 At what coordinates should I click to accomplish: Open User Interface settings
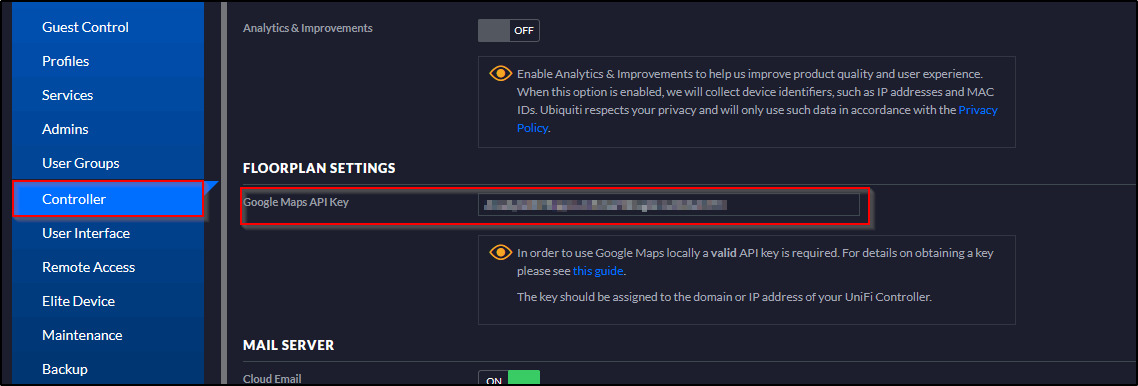point(86,233)
